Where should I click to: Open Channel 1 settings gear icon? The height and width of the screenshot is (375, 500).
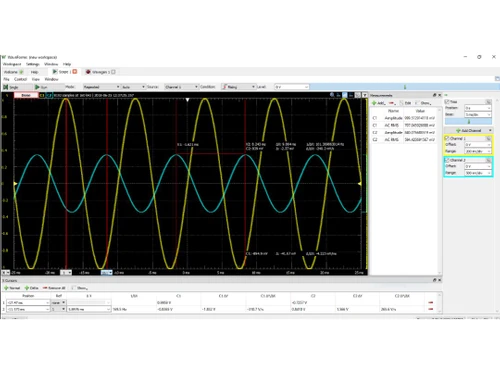tap(488, 138)
